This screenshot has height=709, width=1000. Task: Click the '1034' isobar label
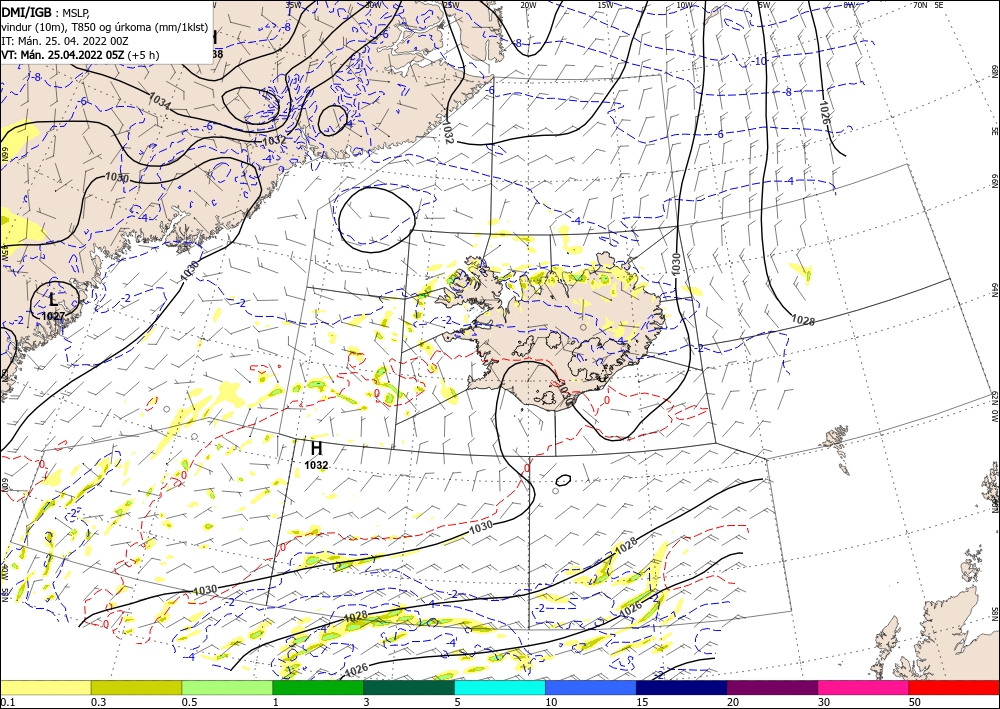pyautogui.click(x=159, y=99)
